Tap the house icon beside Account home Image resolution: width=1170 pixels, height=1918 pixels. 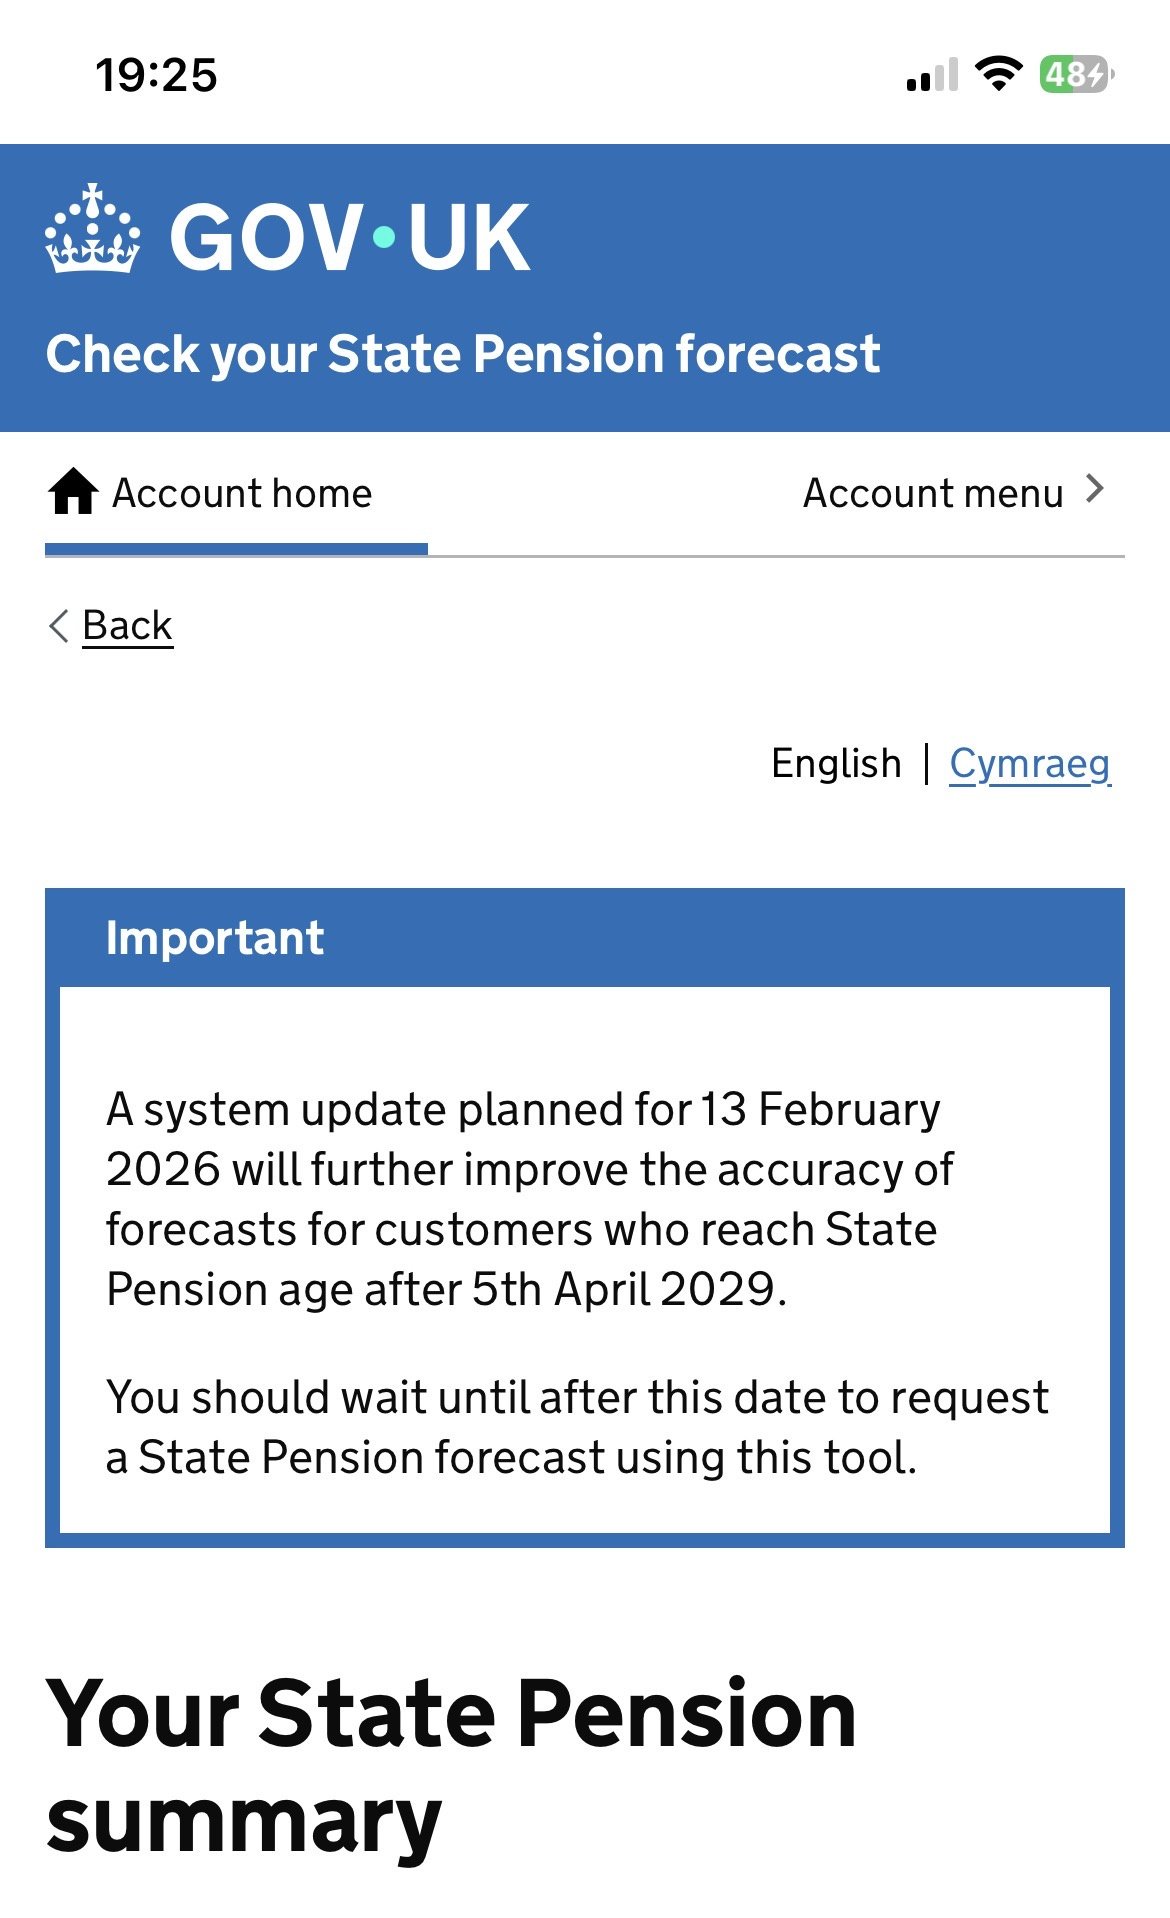73,492
